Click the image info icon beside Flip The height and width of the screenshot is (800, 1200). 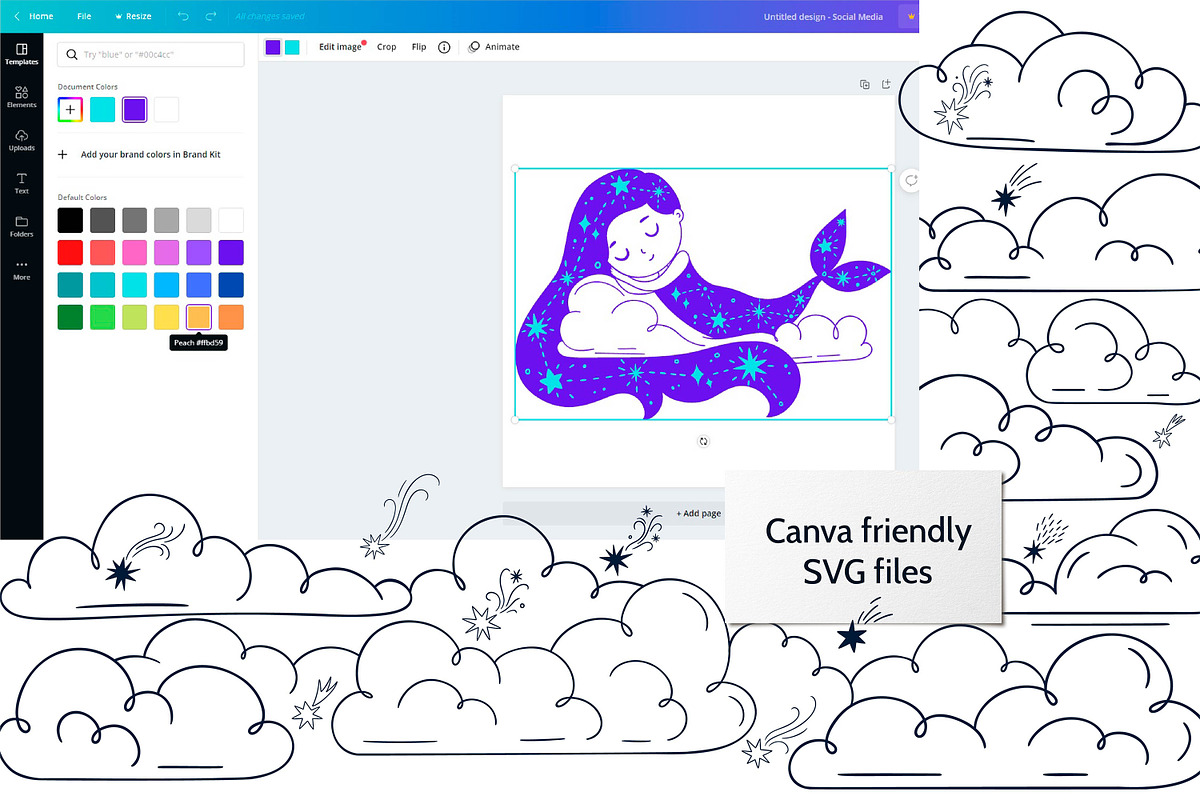[444, 47]
